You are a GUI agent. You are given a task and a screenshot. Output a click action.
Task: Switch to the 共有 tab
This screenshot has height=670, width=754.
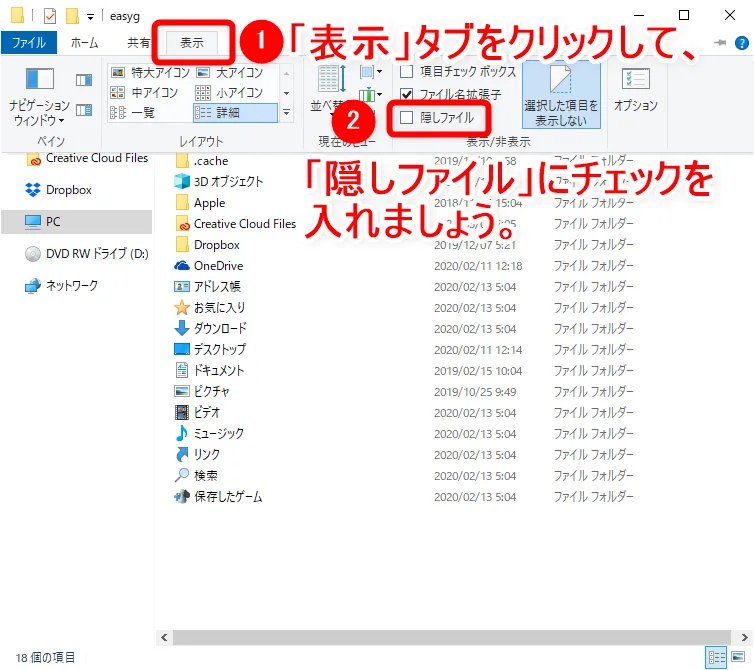coord(138,43)
